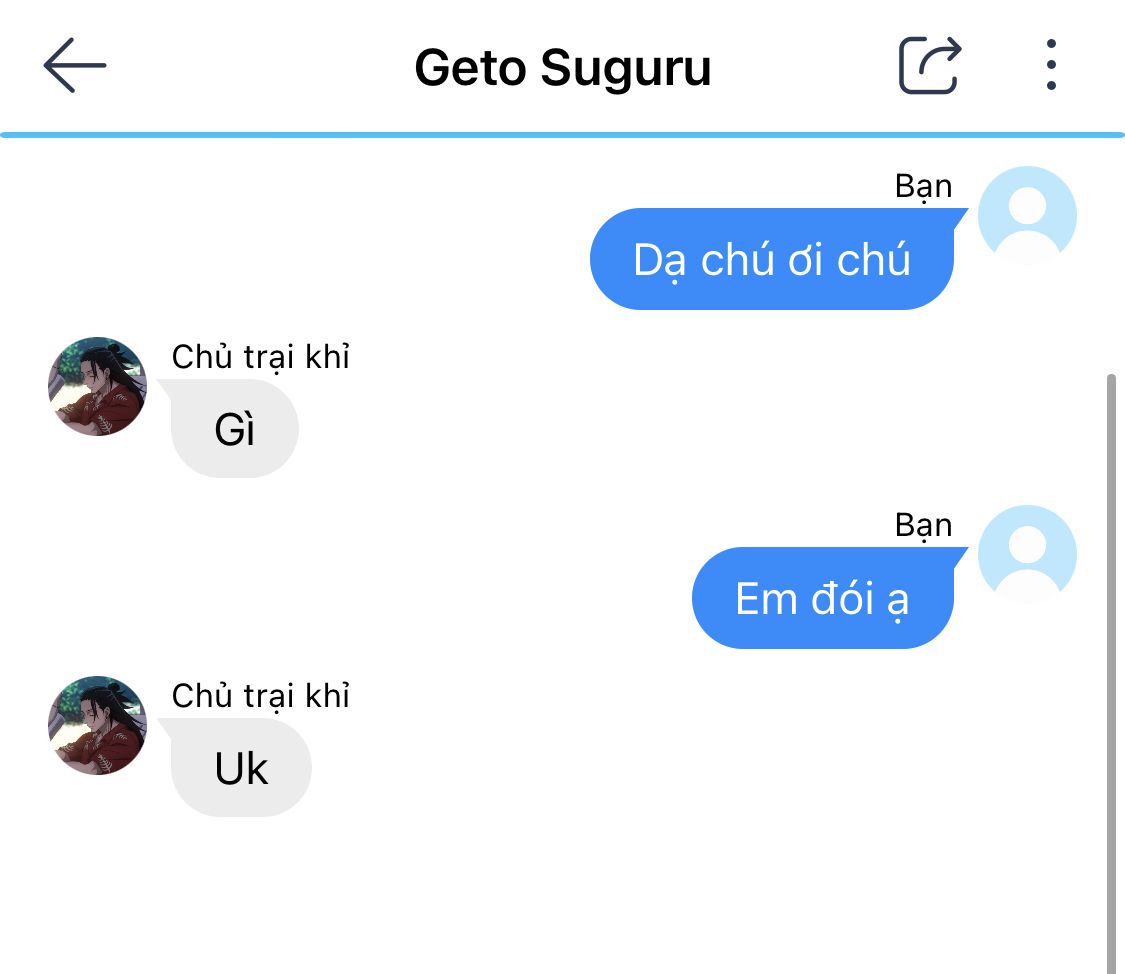This screenshot has width=1125, height=974.
Task: Open the three-dot more options menu
Action: [x=1051, y=65]
